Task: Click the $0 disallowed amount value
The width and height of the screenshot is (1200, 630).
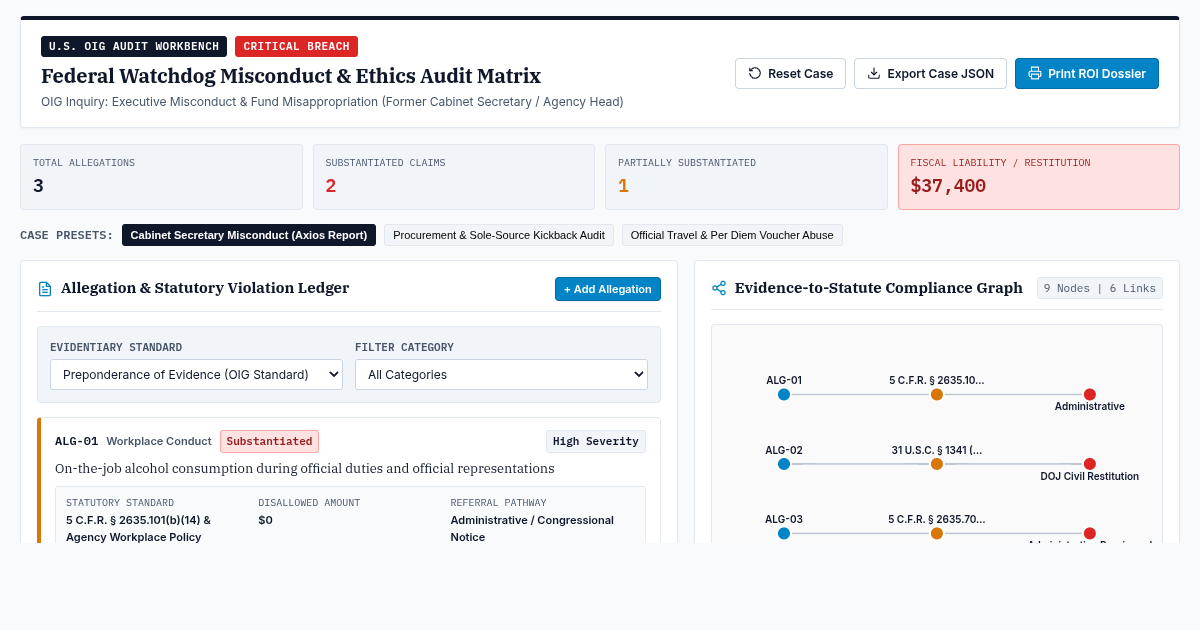Action: pos(265,520)
